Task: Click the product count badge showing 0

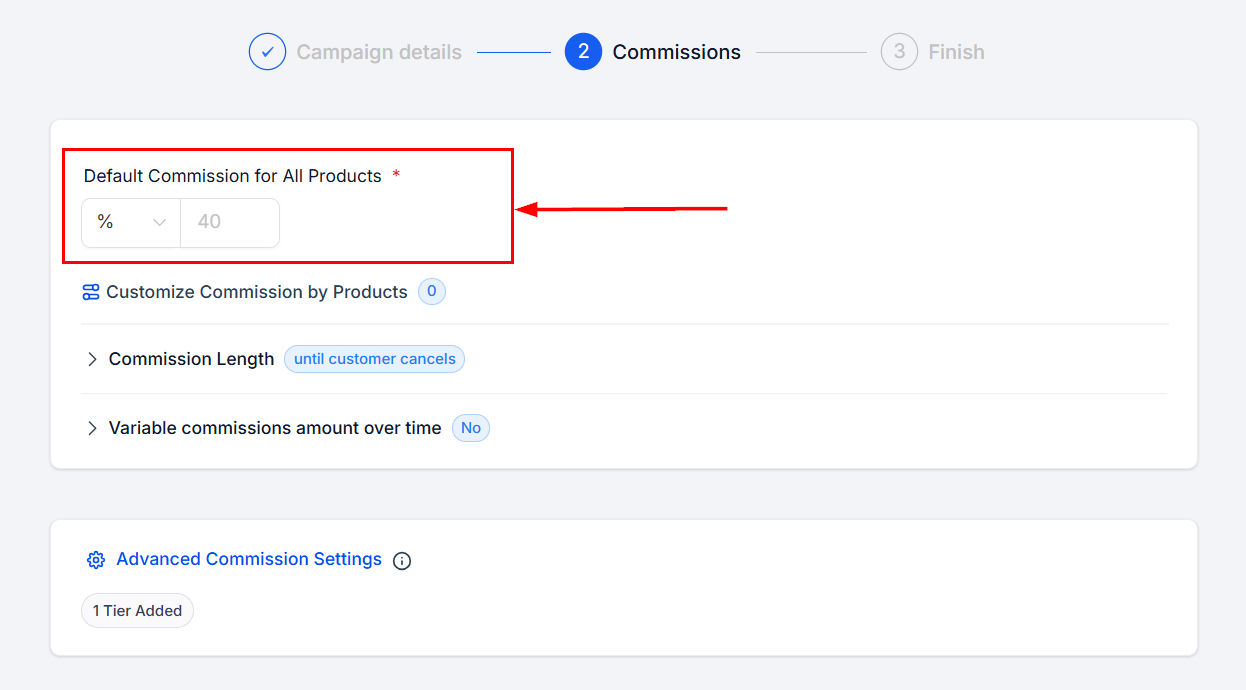Action: 432,292
